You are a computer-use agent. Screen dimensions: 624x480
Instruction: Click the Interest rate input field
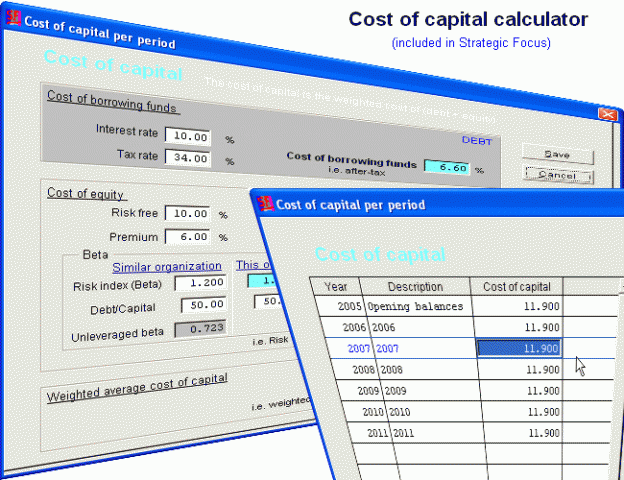point(187,136)
